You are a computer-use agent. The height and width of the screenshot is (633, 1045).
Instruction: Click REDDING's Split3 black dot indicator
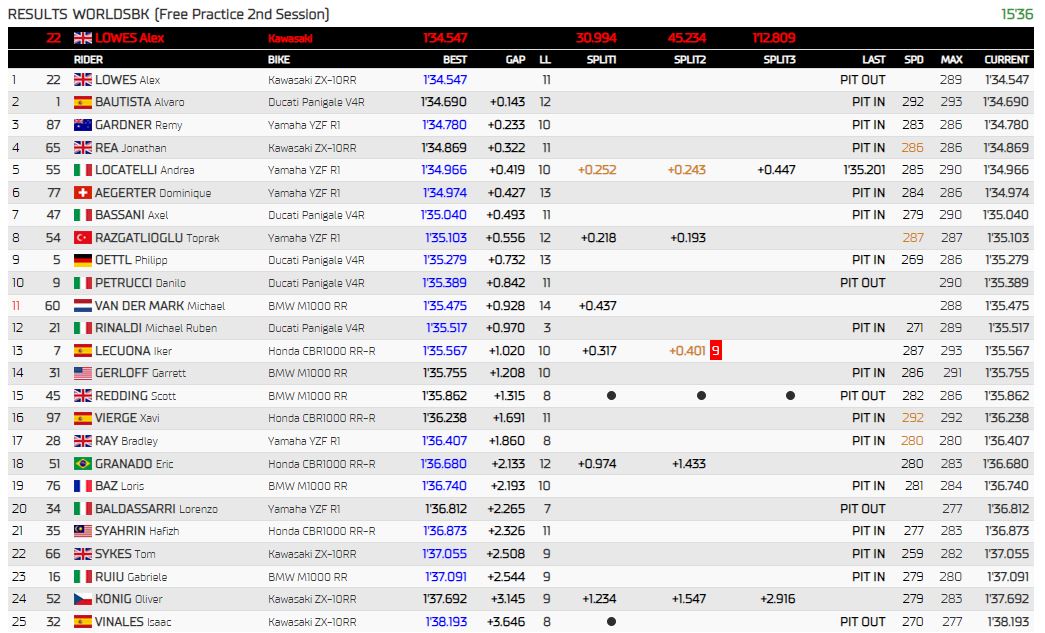coord(790,396)
